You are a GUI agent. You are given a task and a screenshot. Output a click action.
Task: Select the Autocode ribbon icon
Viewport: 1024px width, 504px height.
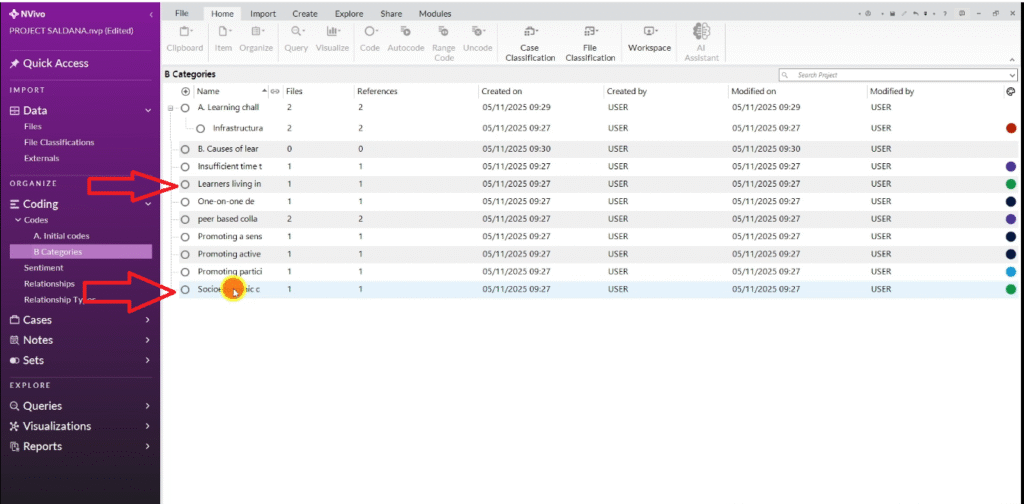pyautogui.click(x=405, y=33)
